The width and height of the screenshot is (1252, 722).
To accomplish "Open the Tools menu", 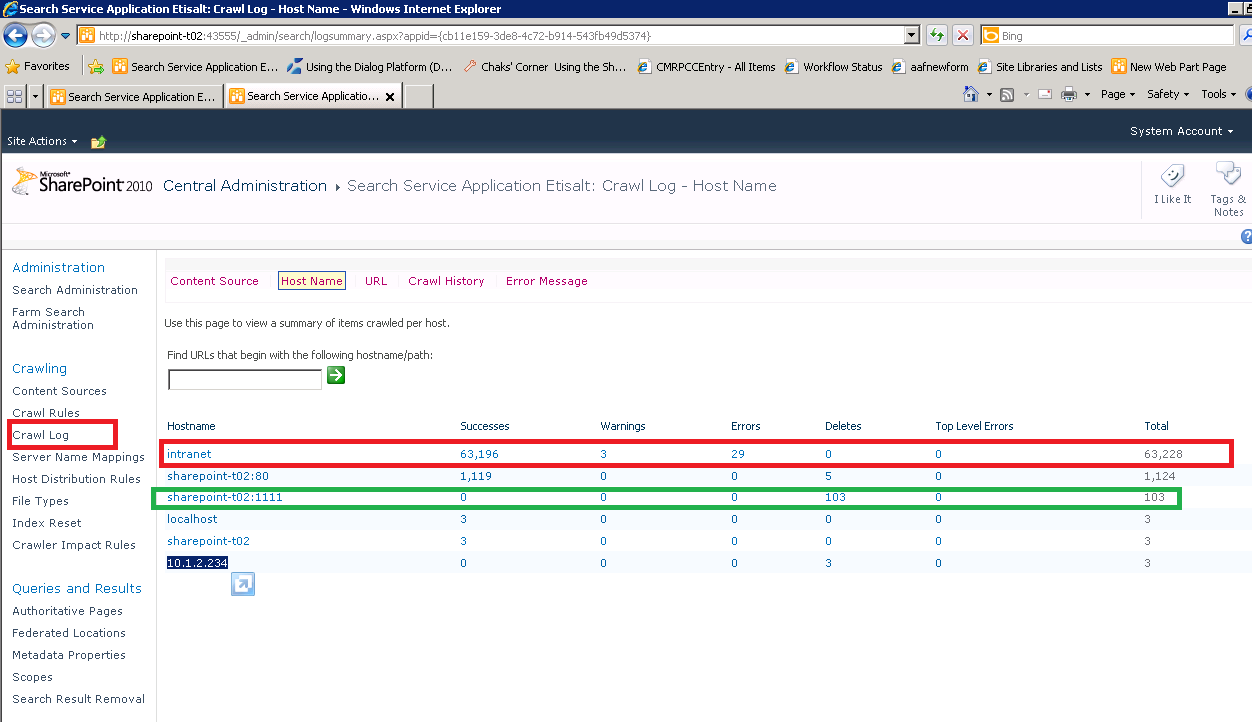I will 1216,93.
